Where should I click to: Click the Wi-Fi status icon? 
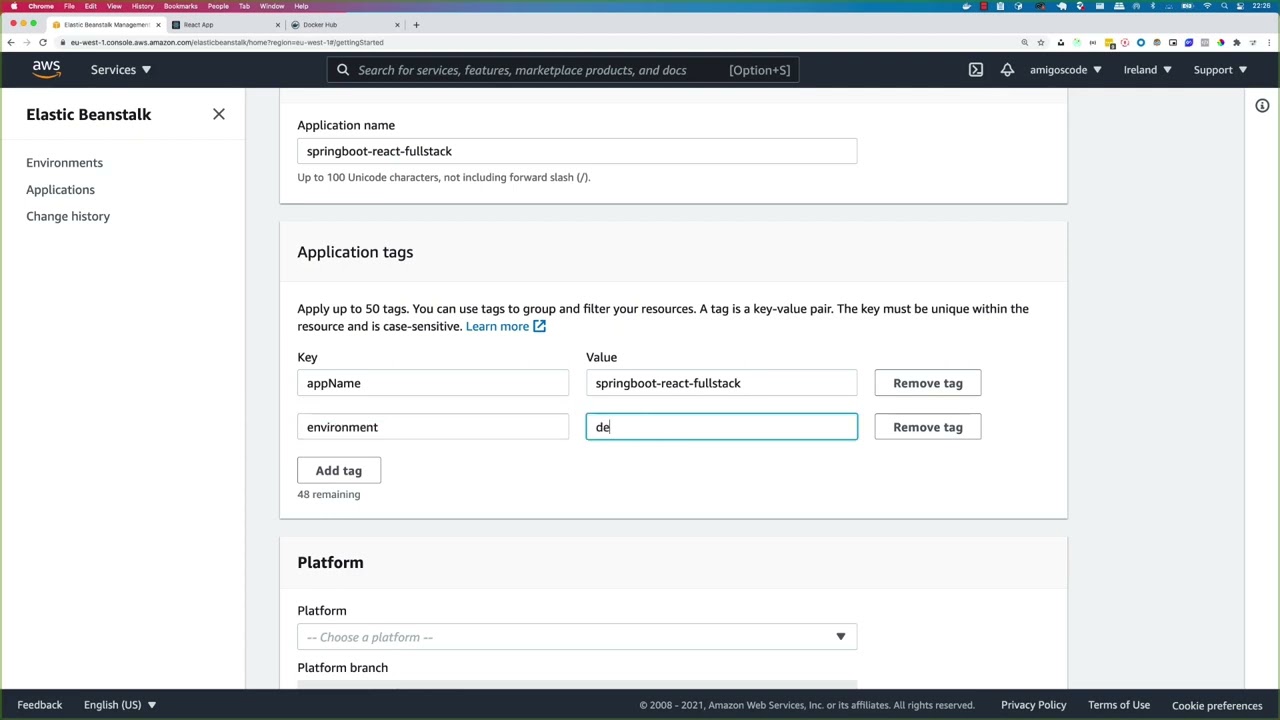1207,6
